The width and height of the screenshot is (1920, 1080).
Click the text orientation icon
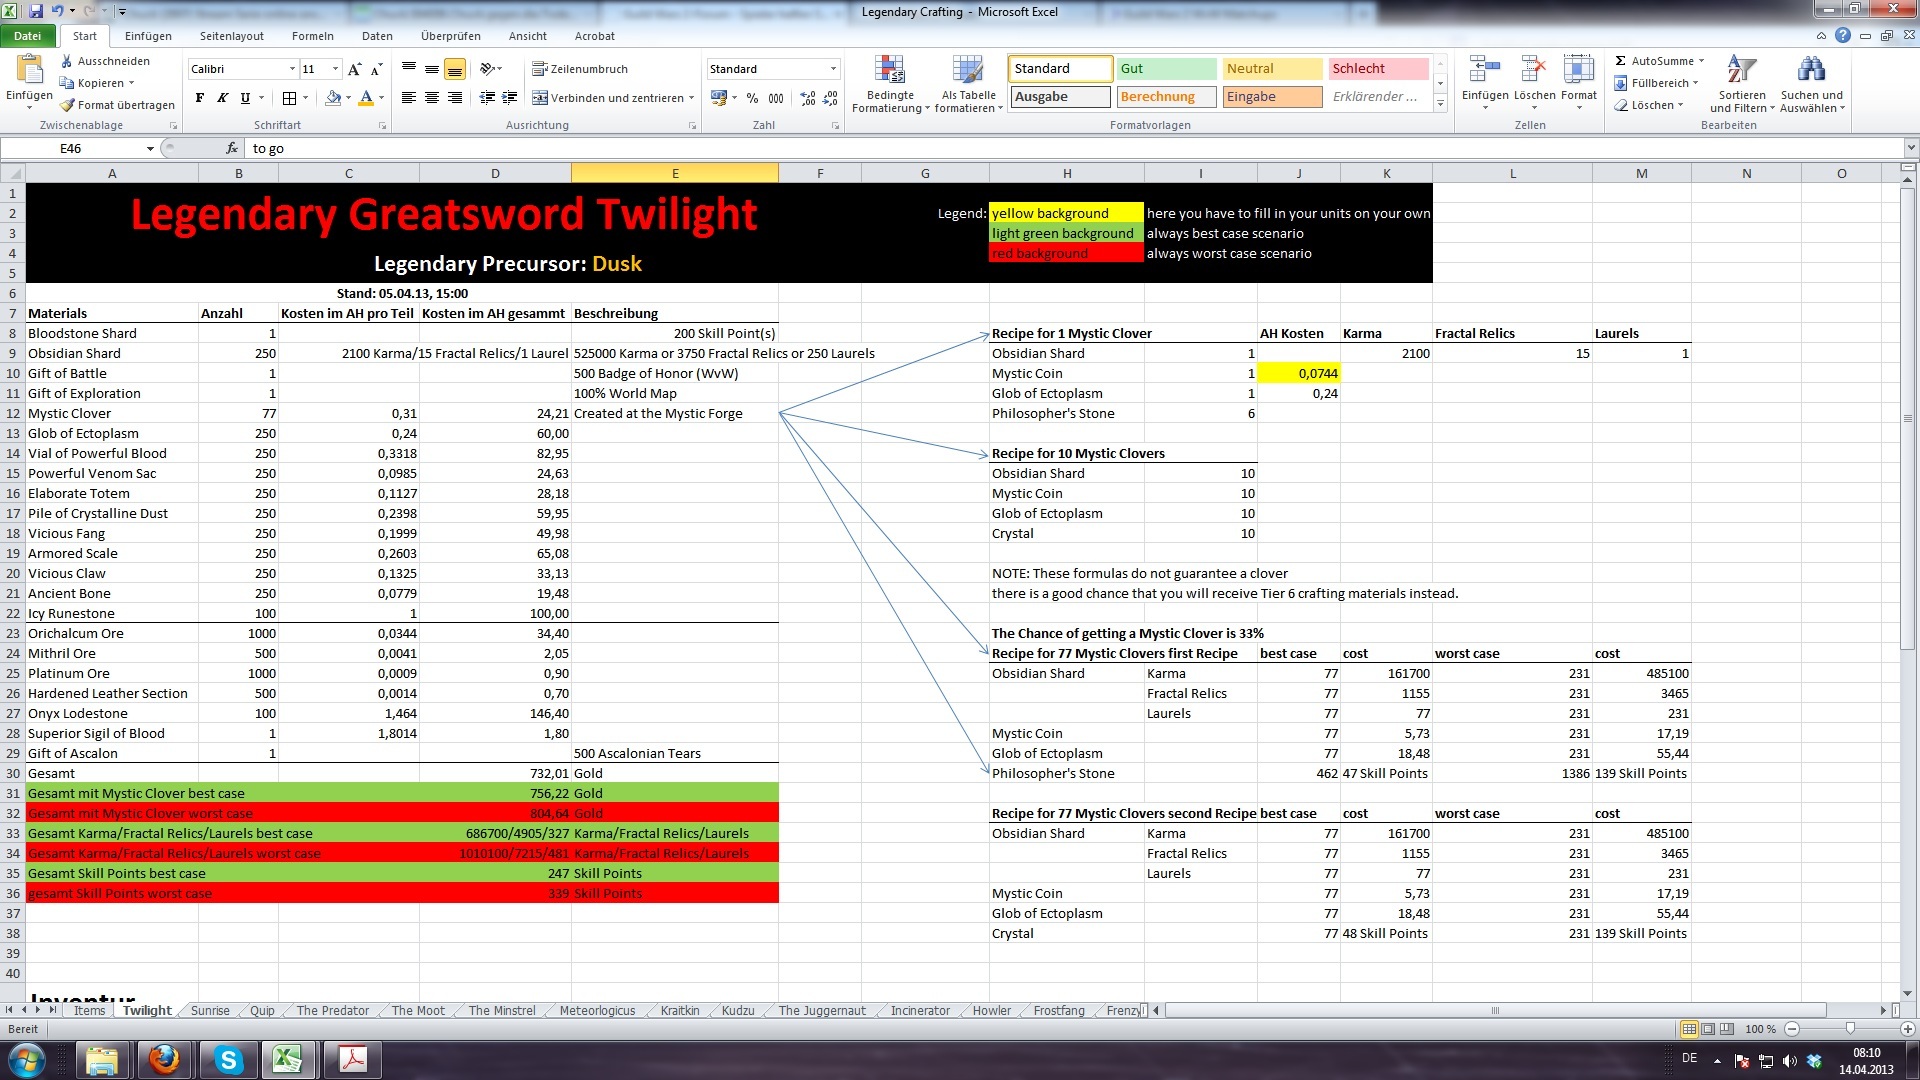pos(487,69)
